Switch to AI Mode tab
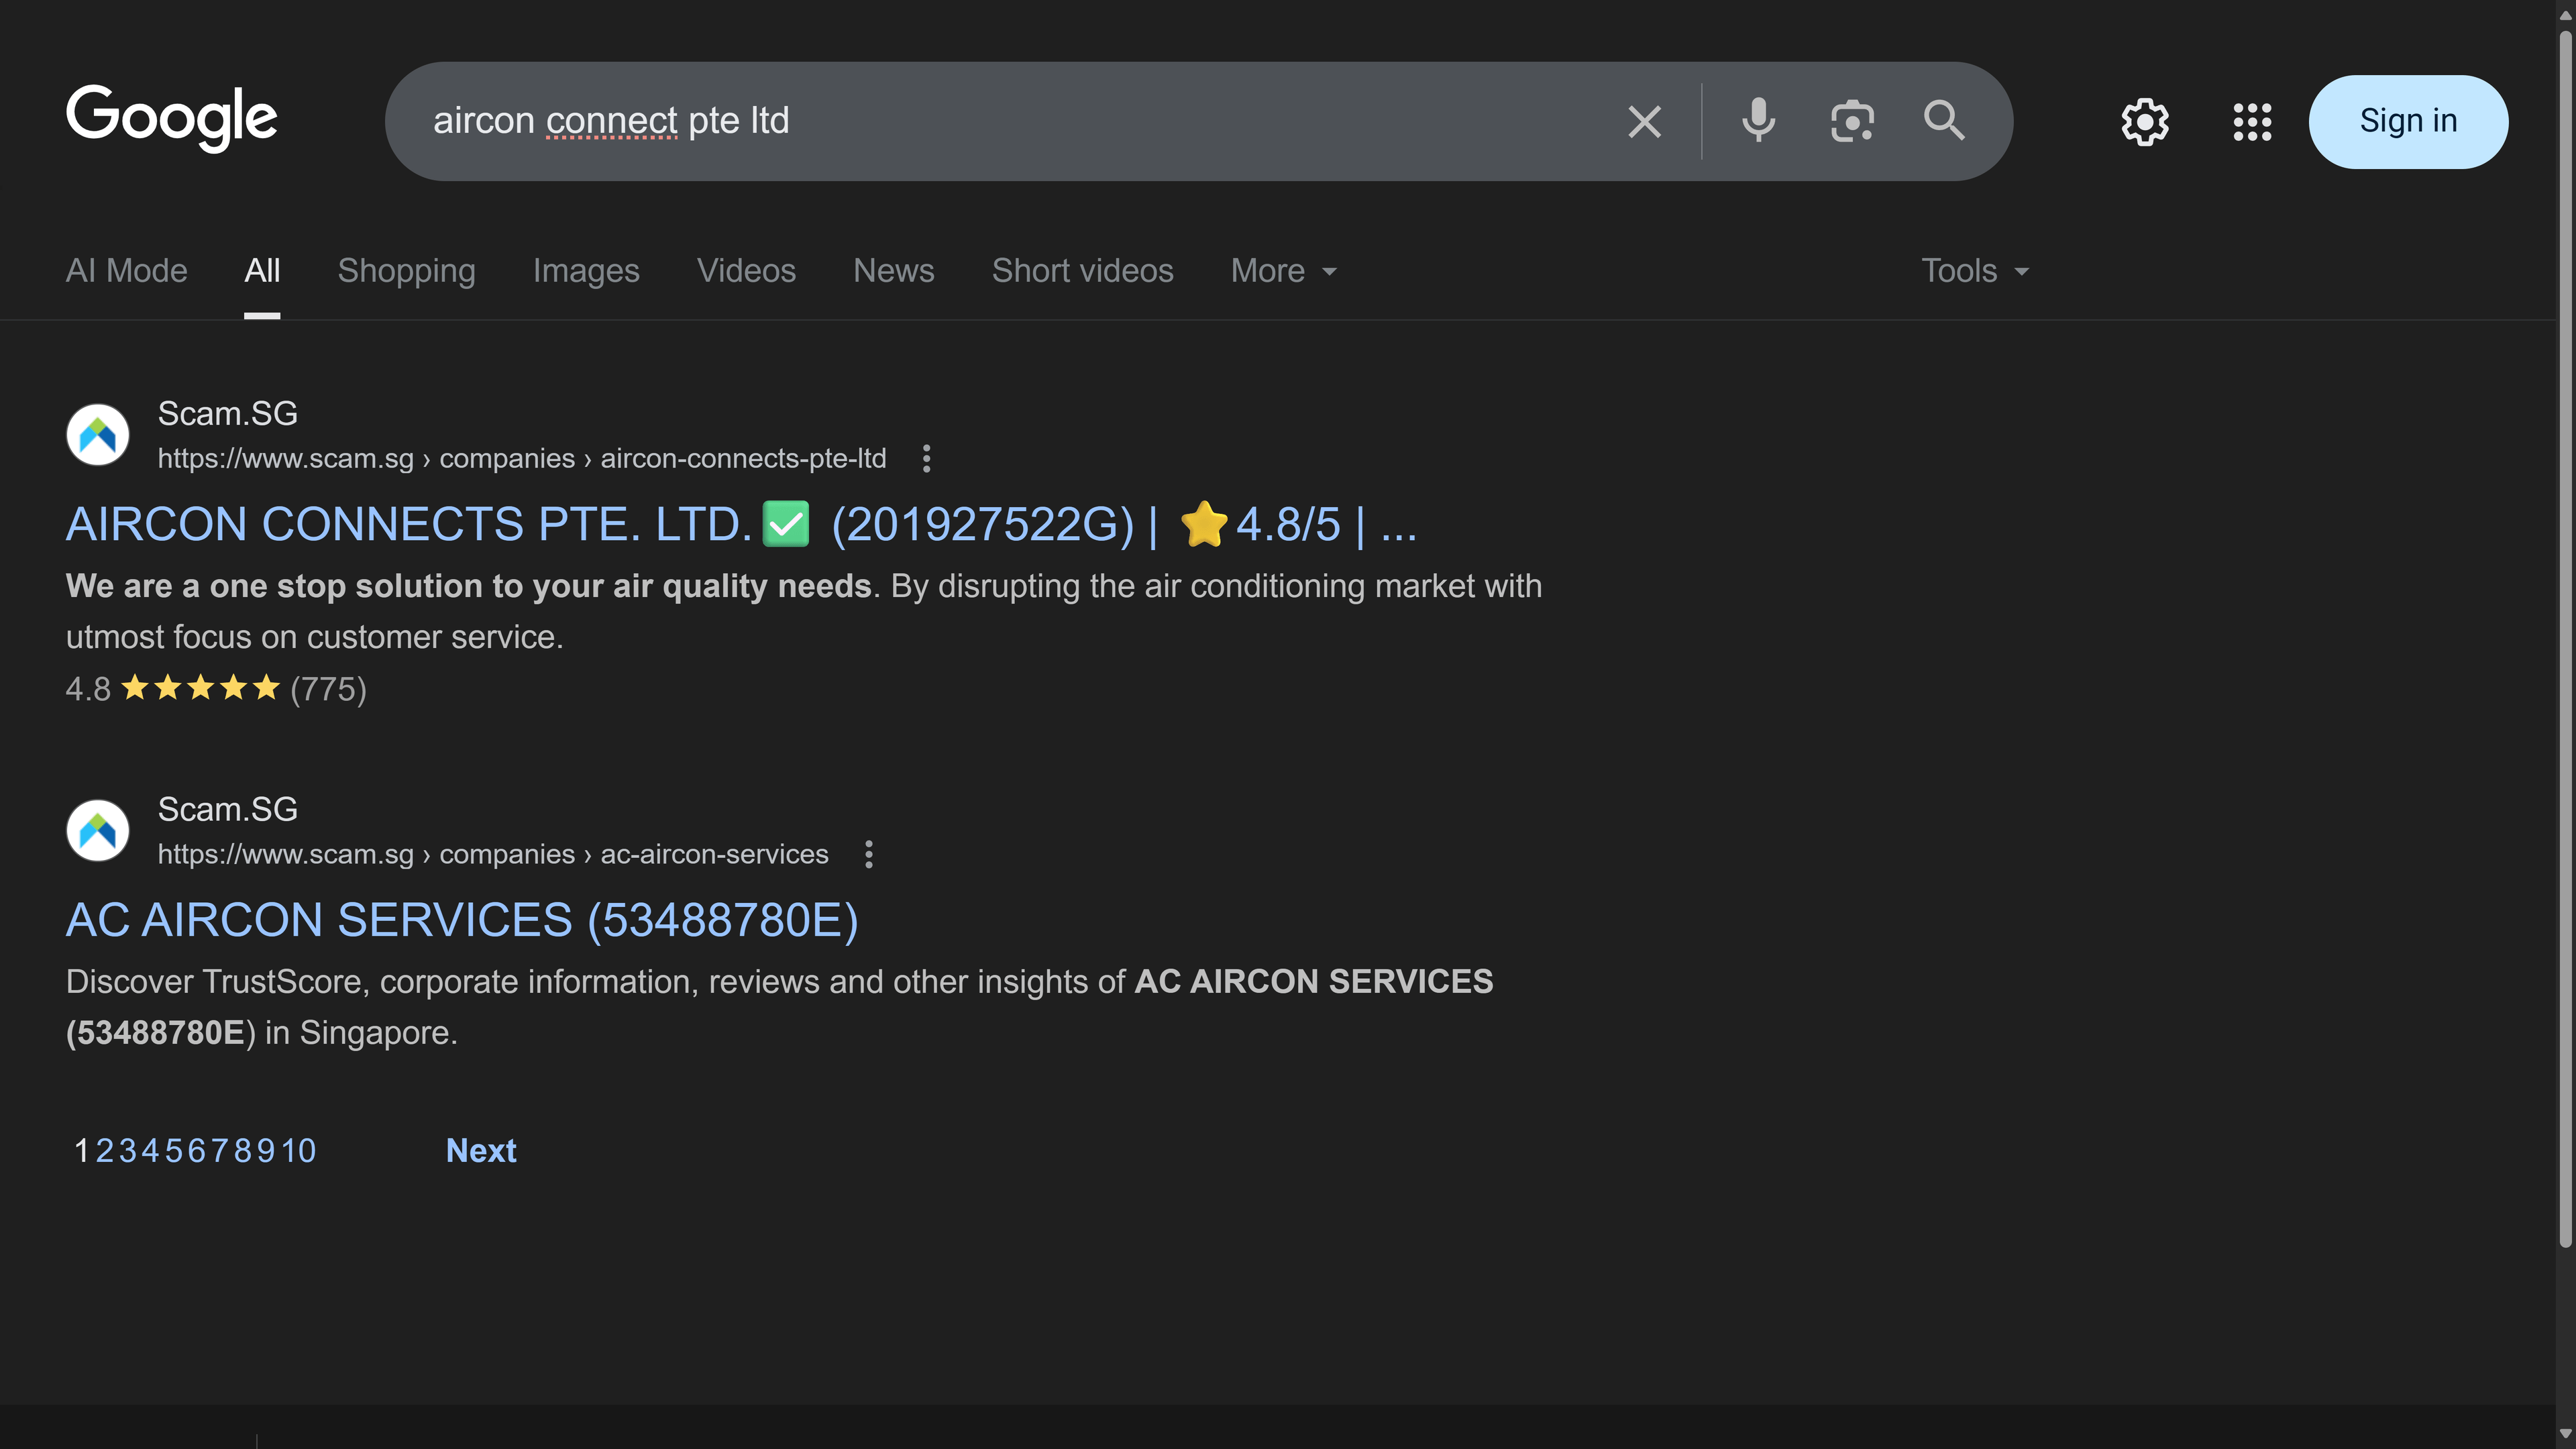Screen dimensions: 2576x1449 (x=127, y=271)
